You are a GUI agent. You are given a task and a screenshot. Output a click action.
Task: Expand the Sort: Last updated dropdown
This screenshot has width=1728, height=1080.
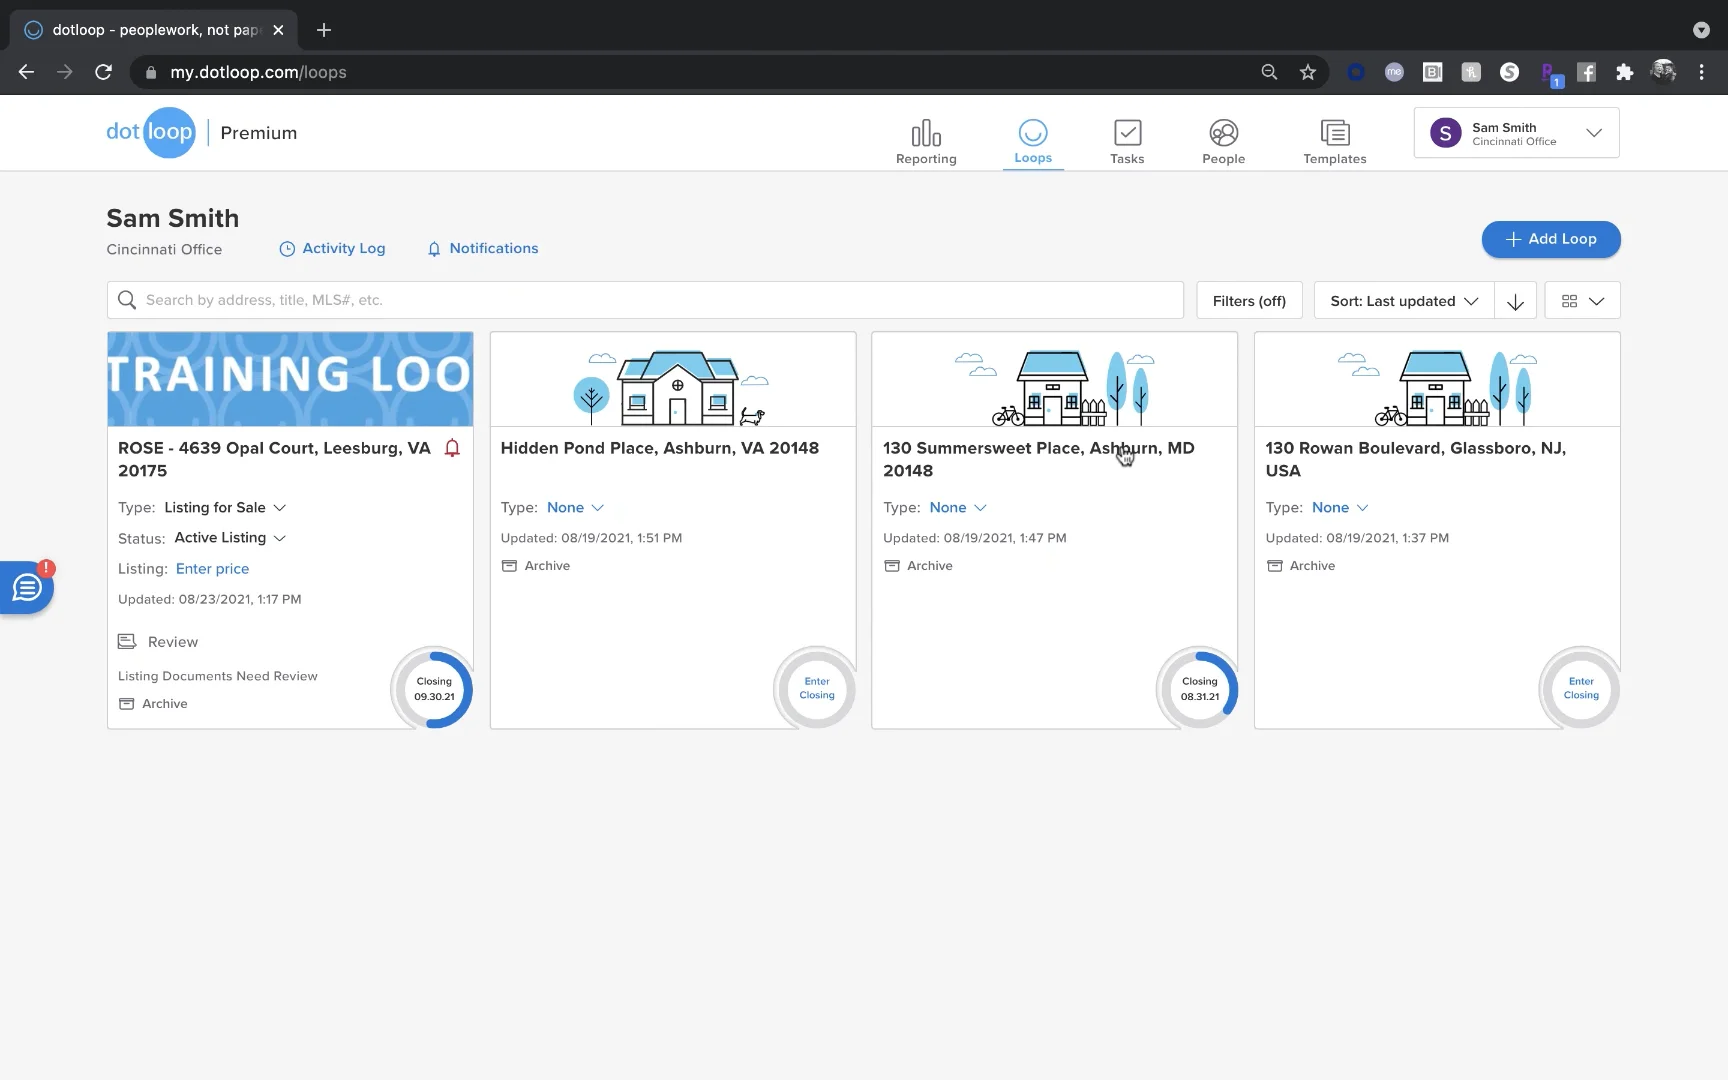coord(1403,301)
